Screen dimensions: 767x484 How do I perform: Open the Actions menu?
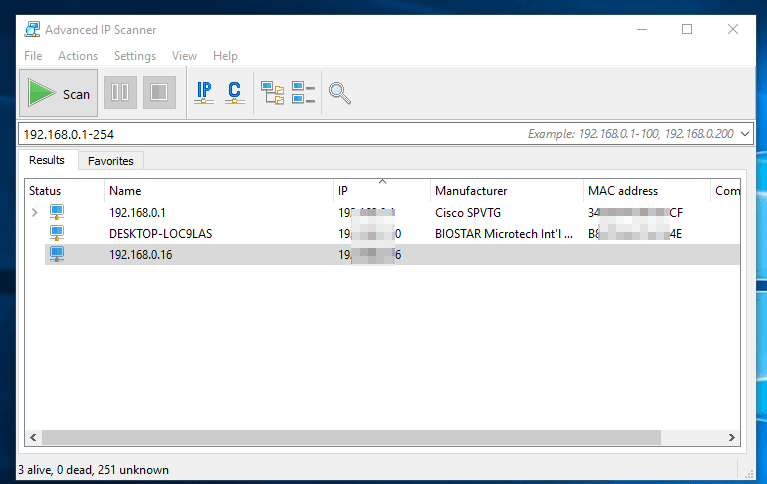click(x=78, y=56)
